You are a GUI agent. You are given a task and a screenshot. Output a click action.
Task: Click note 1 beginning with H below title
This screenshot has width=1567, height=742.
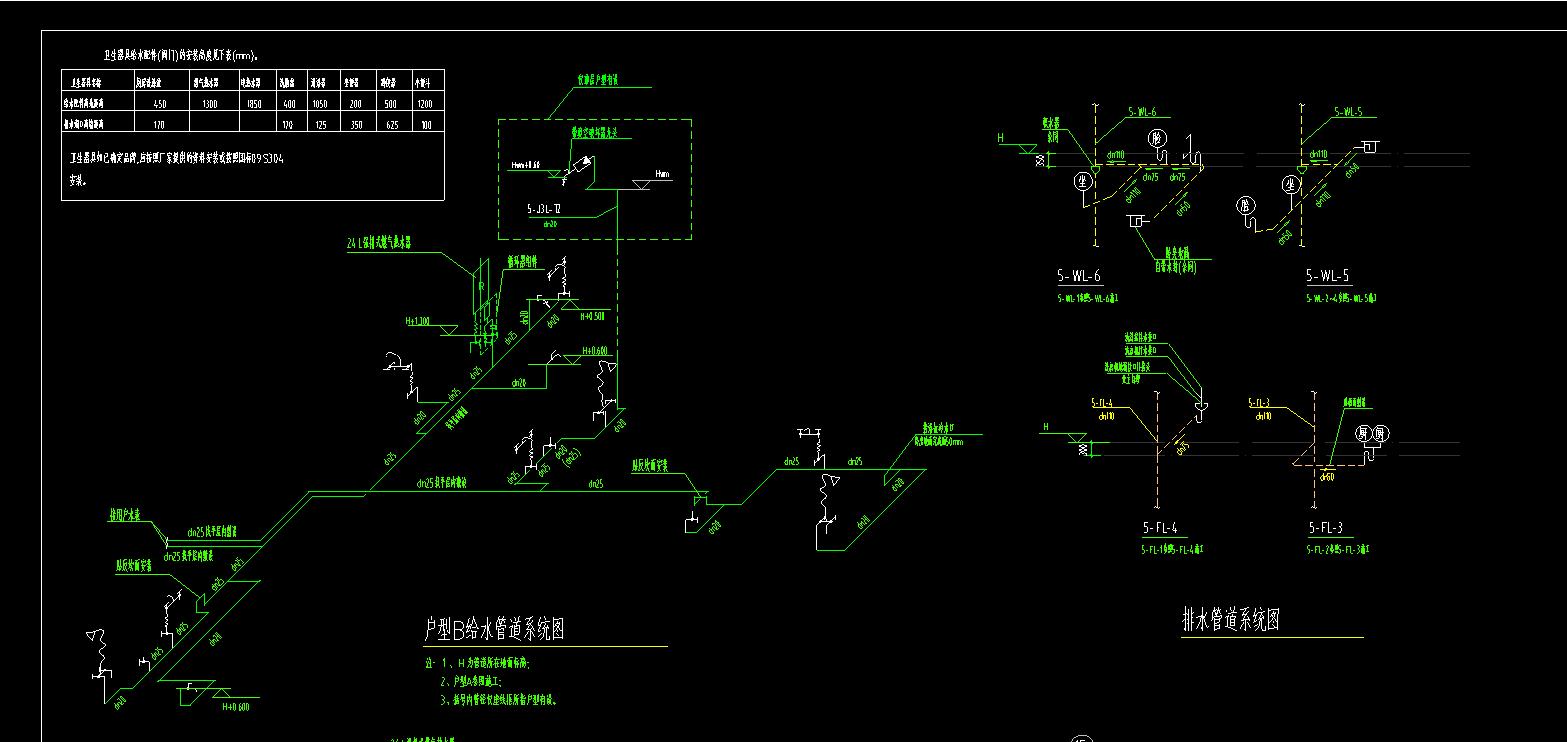coord(483,663)
